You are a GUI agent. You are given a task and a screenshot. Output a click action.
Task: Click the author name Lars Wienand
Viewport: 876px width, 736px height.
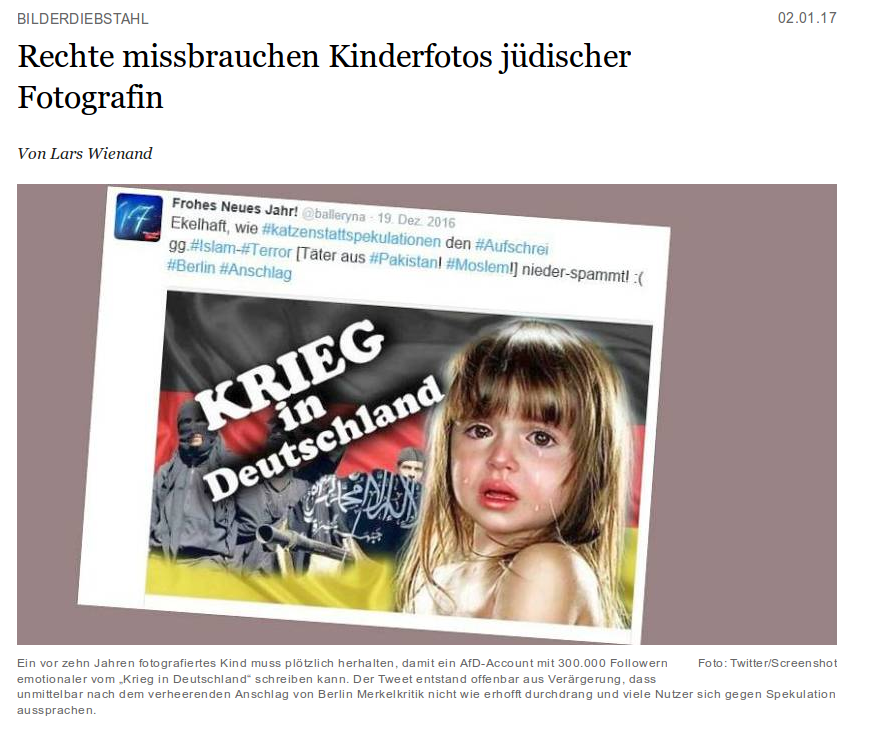pyautogui.click(x=101, y=154)
